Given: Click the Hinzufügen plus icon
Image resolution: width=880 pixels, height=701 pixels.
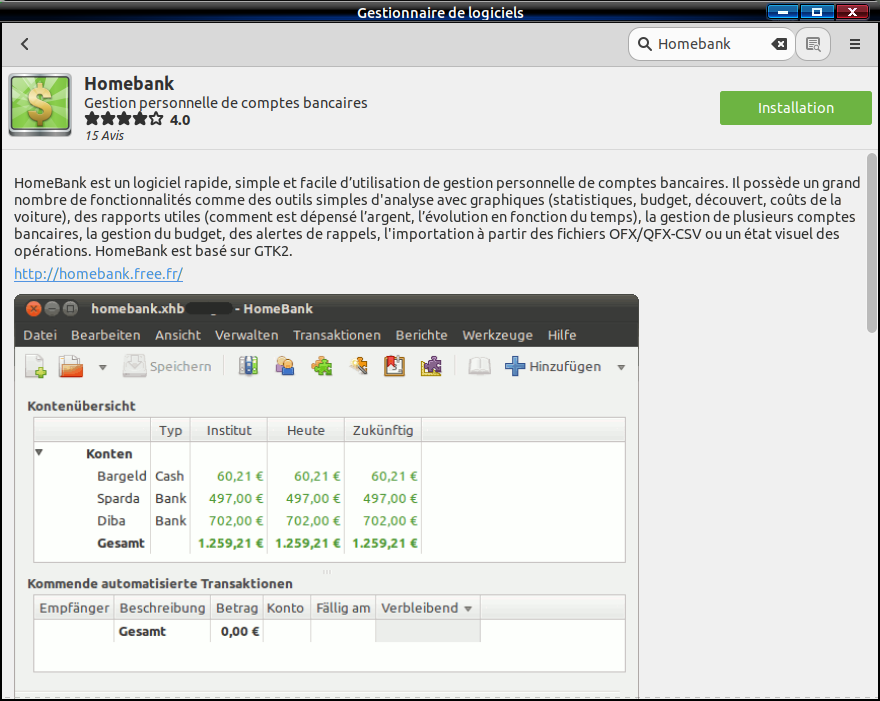Looking at the screenshot, I should coord(515,366).
